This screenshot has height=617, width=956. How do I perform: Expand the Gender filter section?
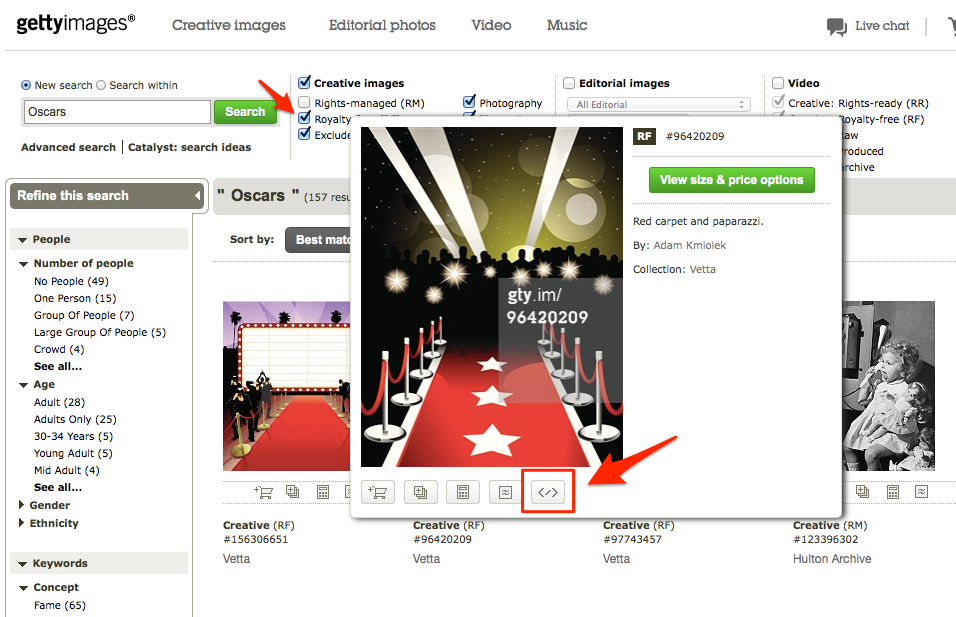(x=24, y=506)
